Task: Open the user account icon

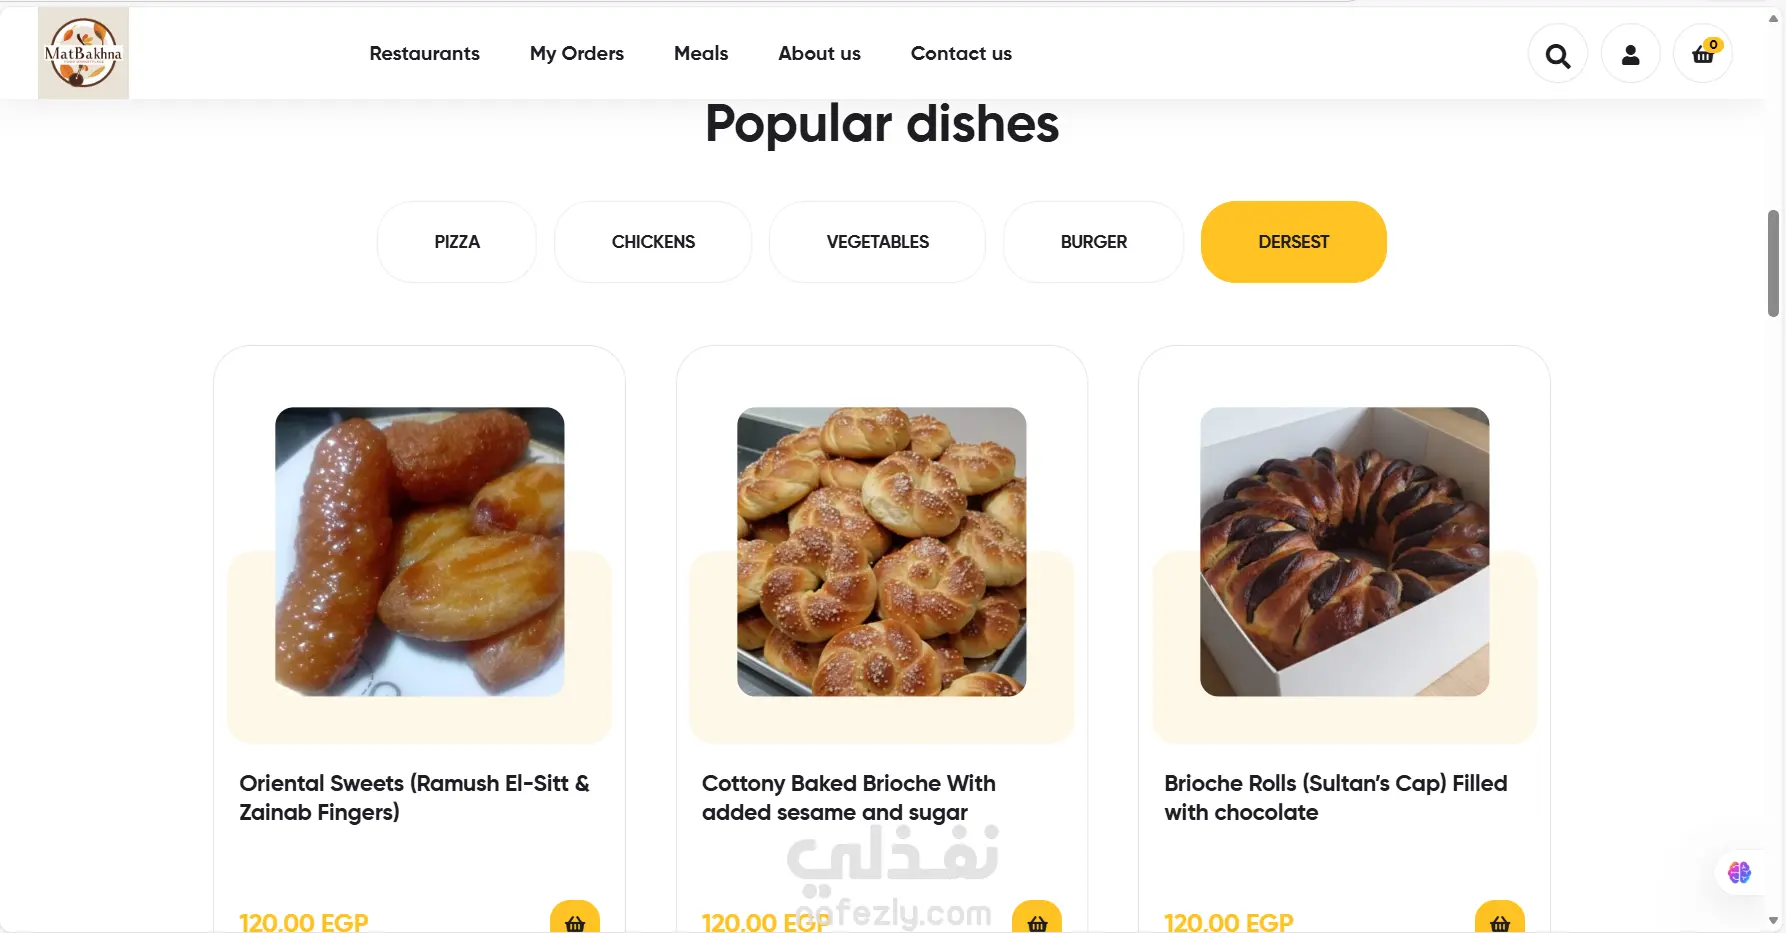Action: coord(1630,55)
